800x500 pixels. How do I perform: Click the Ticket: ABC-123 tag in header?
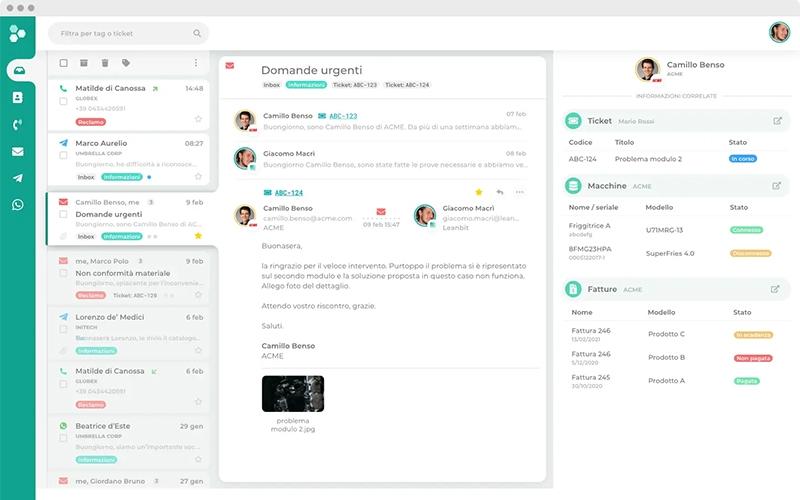tap(355, 85)
